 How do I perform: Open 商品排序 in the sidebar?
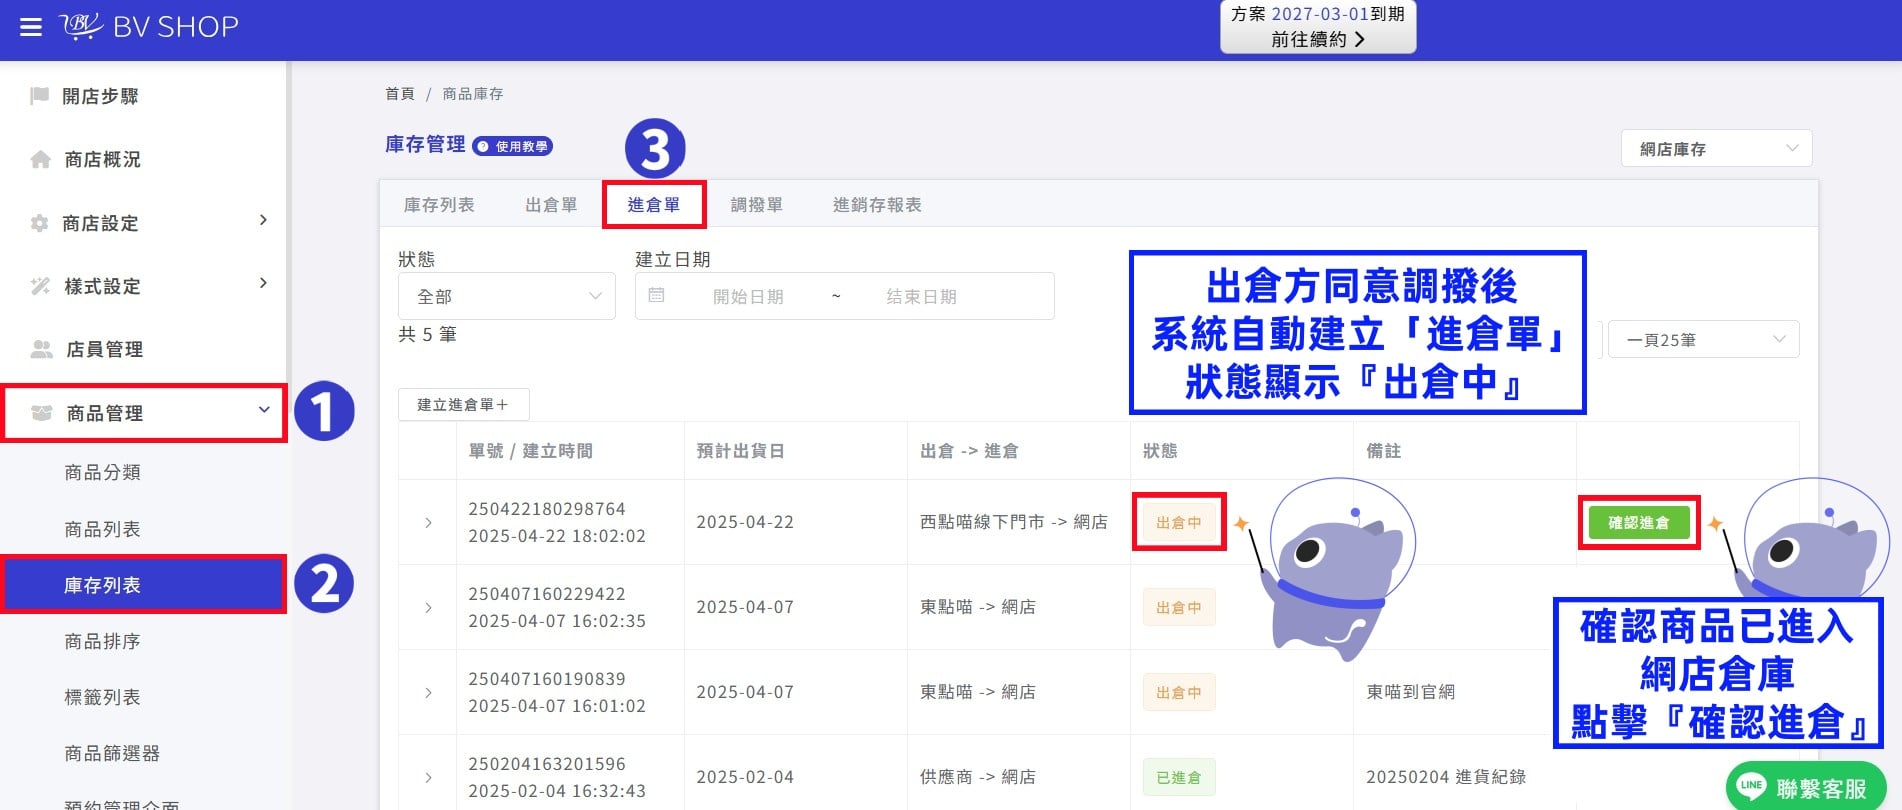click(102, 641)
